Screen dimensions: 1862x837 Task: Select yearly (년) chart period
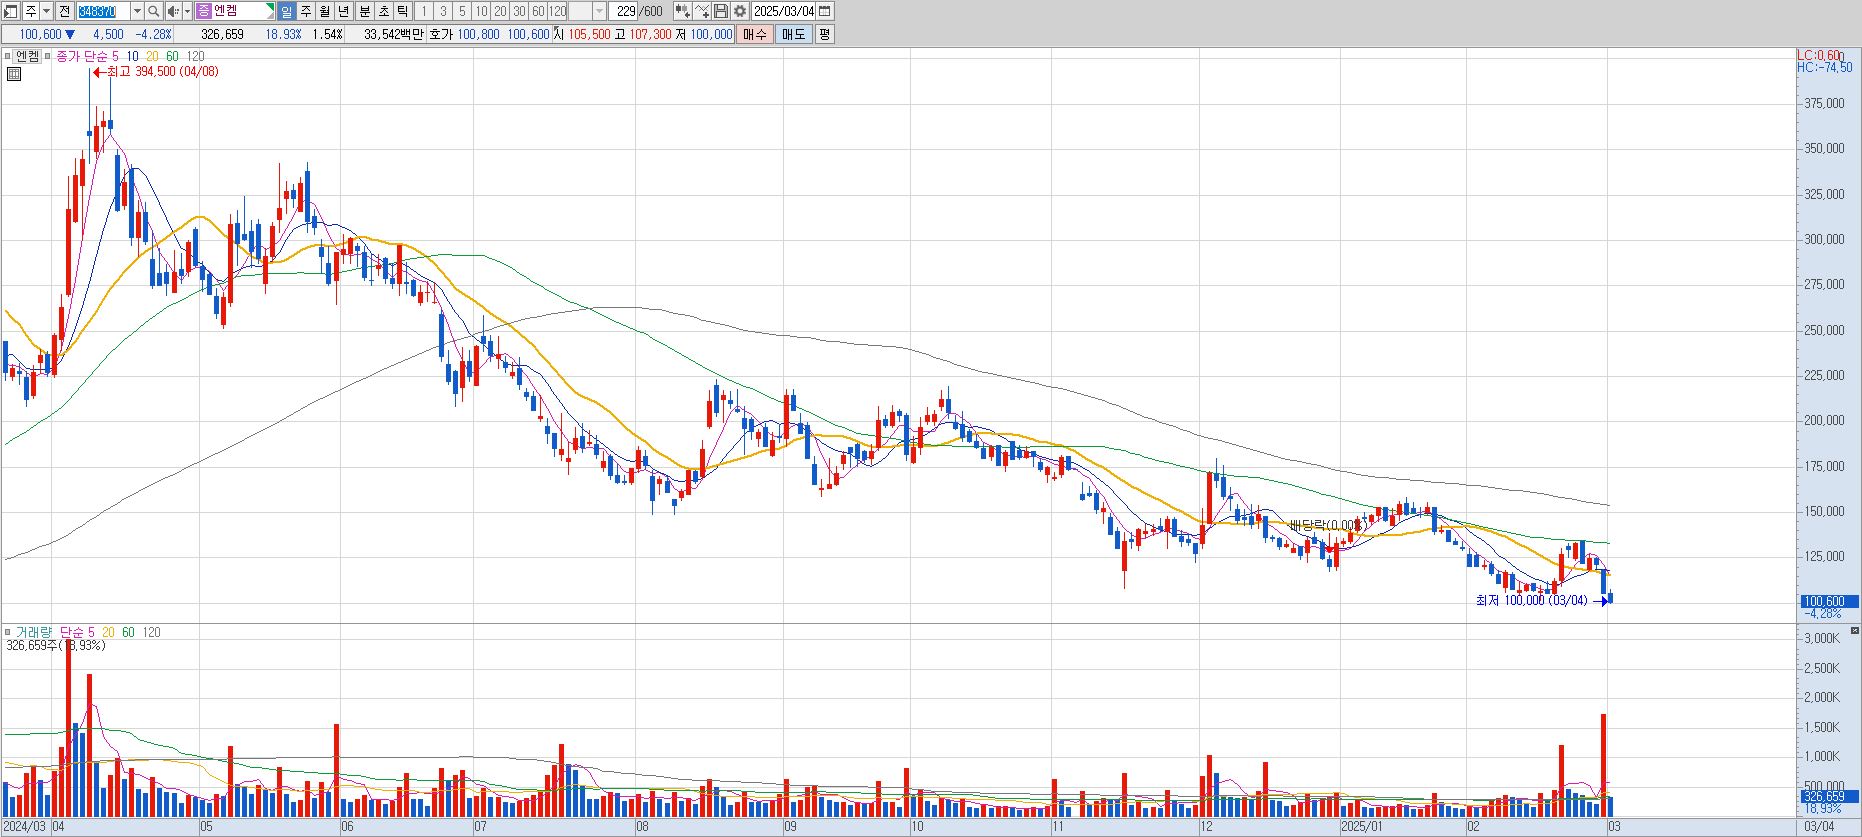pyautogui.click(x=344, y=11)
